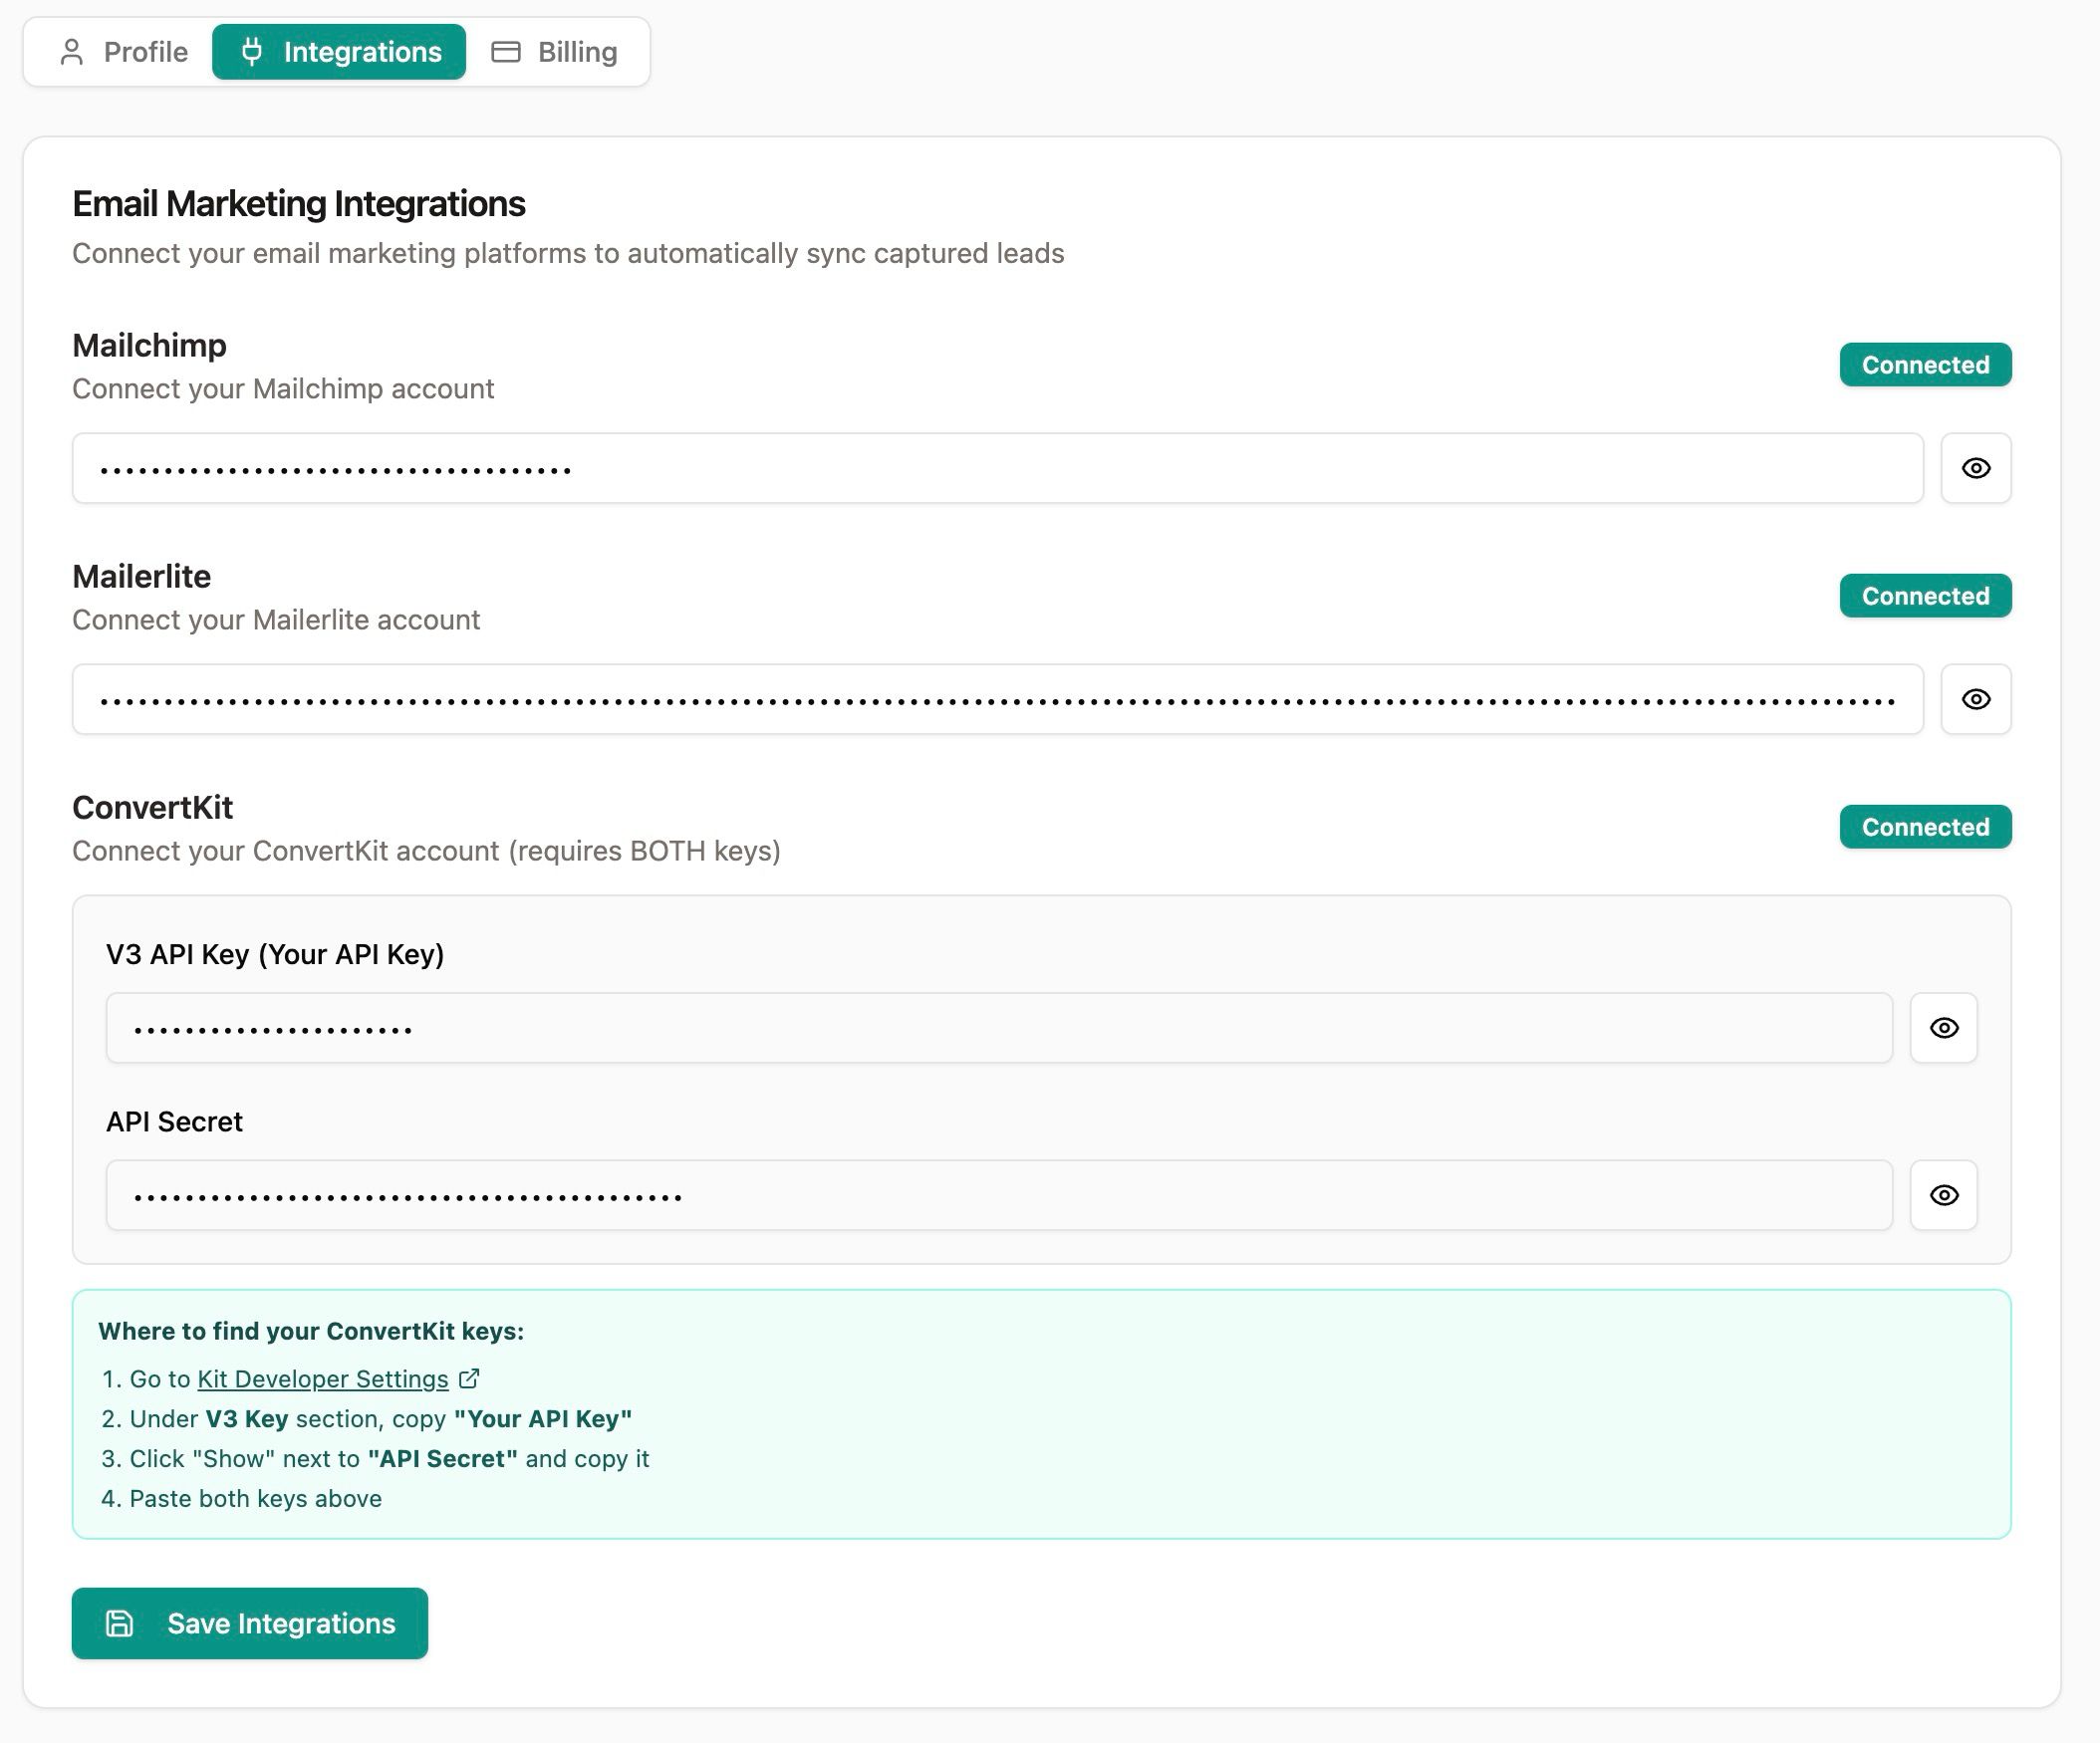Click the step about clicking "Show"

coord(376,1459)
